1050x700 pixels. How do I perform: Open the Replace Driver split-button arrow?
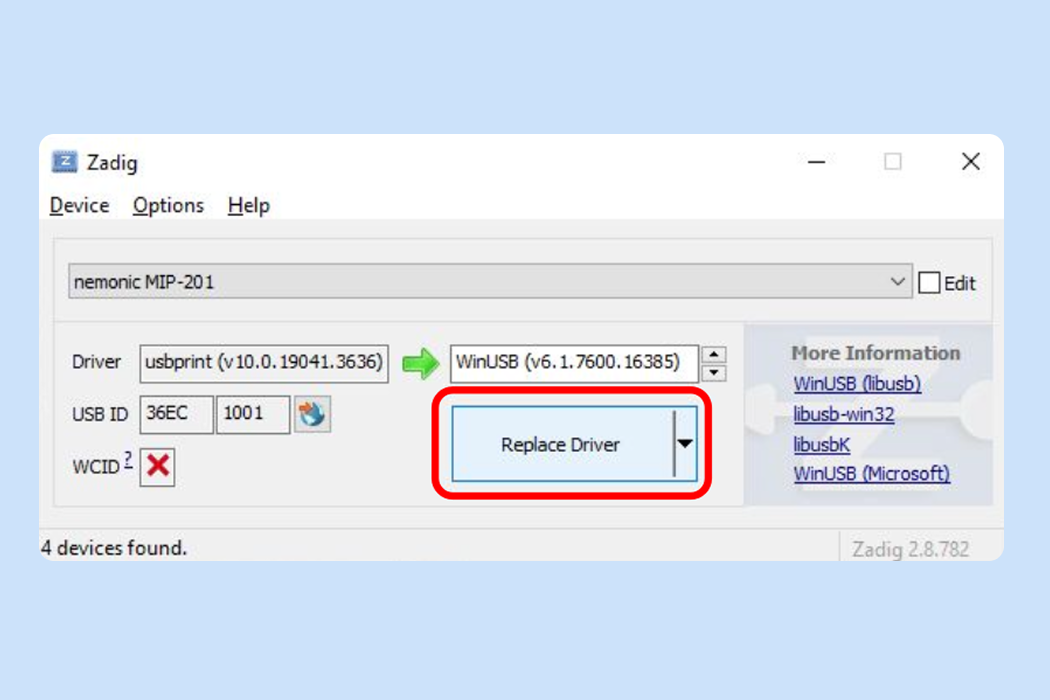click(x=685, y=444)
